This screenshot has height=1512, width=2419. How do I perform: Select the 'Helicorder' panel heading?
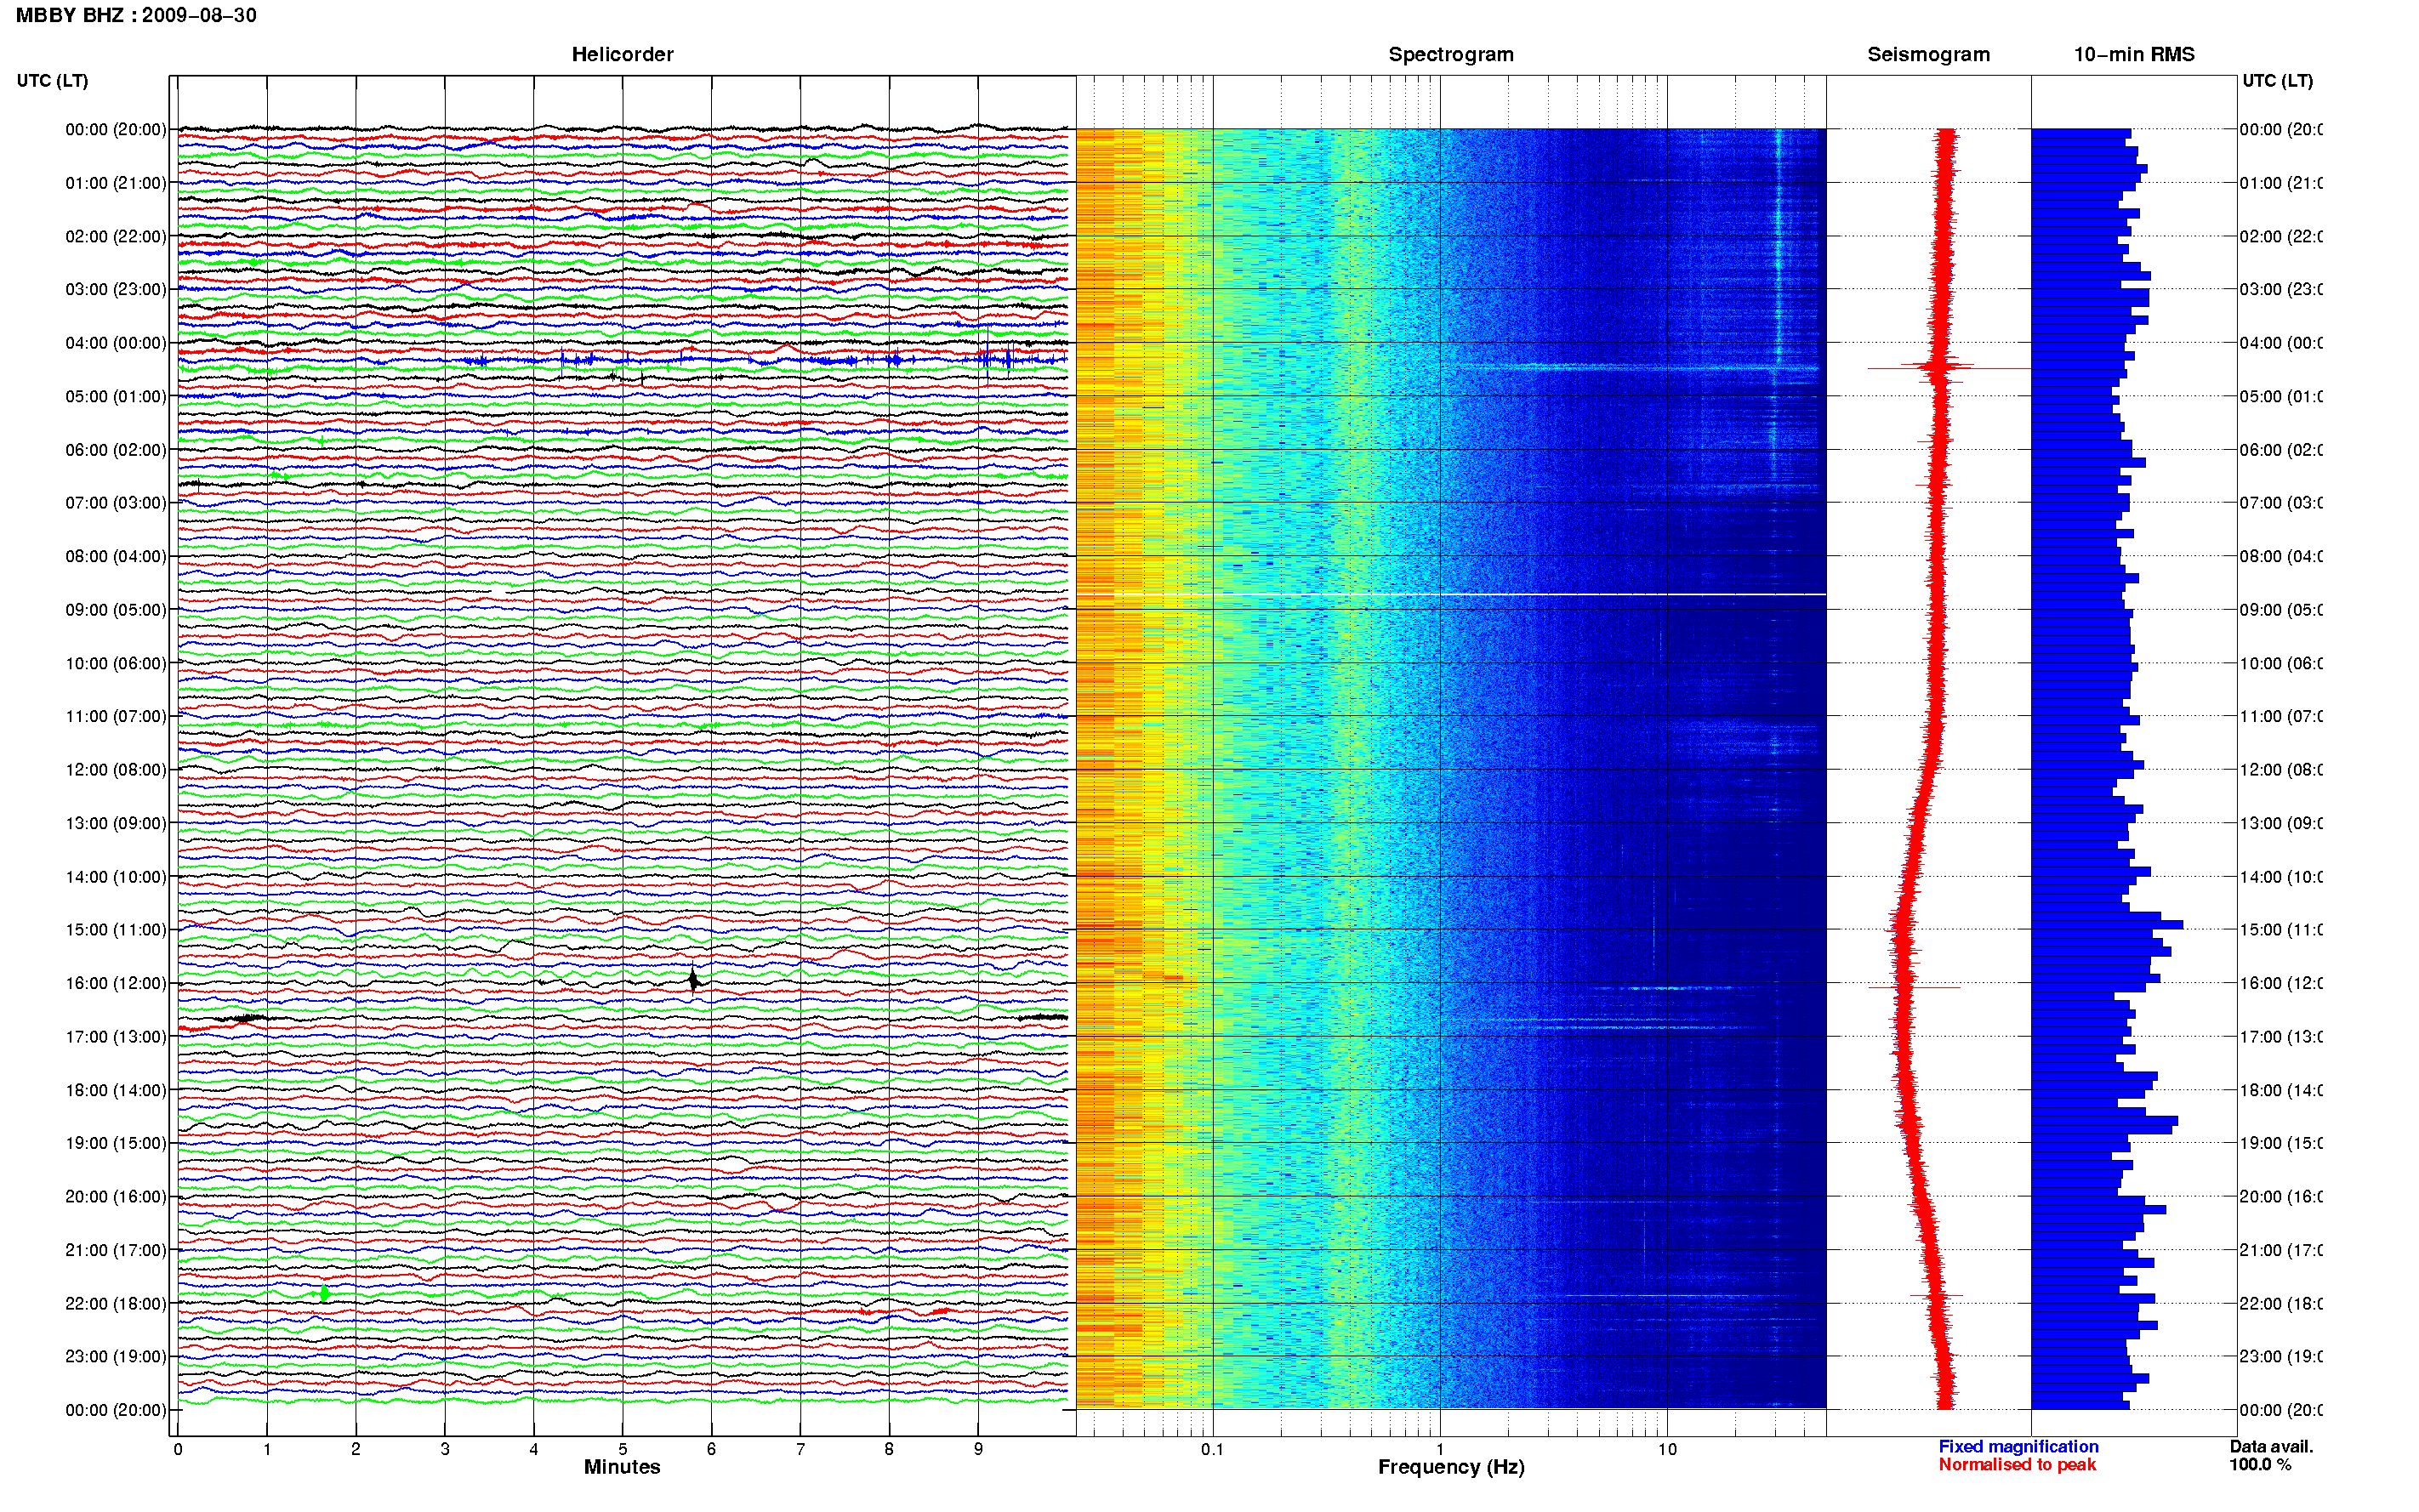pos(622,54)
